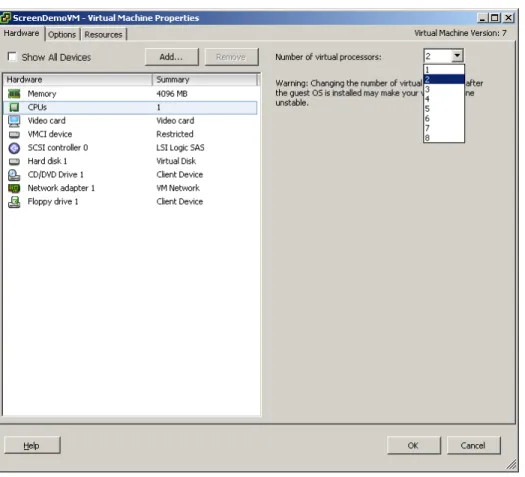Click Client Device summary for Floppy drive
The height and width of the screenshot is (477, 525).
tap(179, 202)
